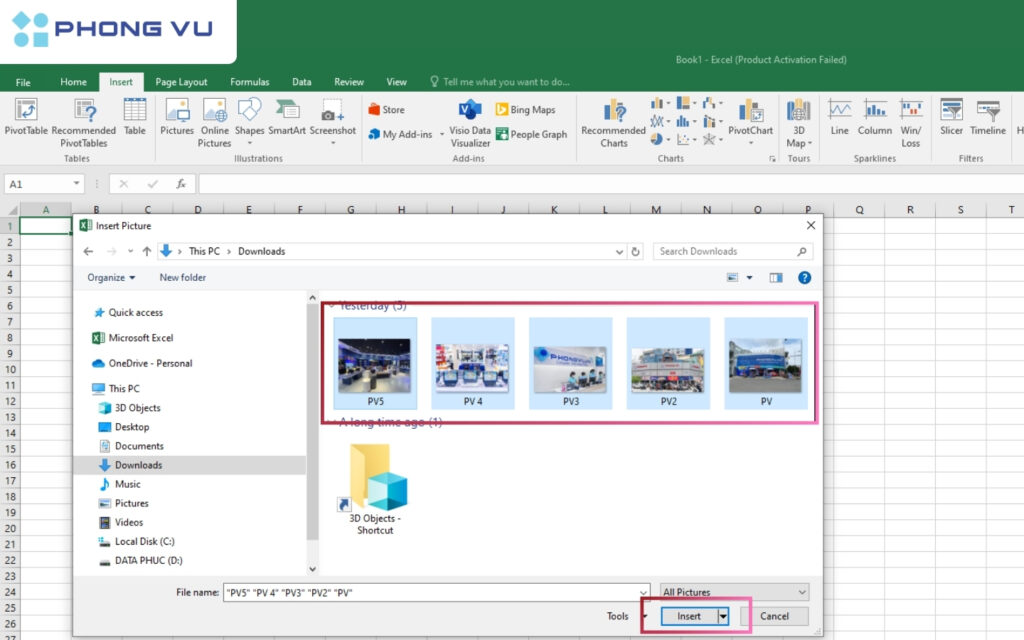The height and width of the screenshot is (640, 1024).
Task: Switch to the Page Layout tab
Action: (x=181, y=82)
